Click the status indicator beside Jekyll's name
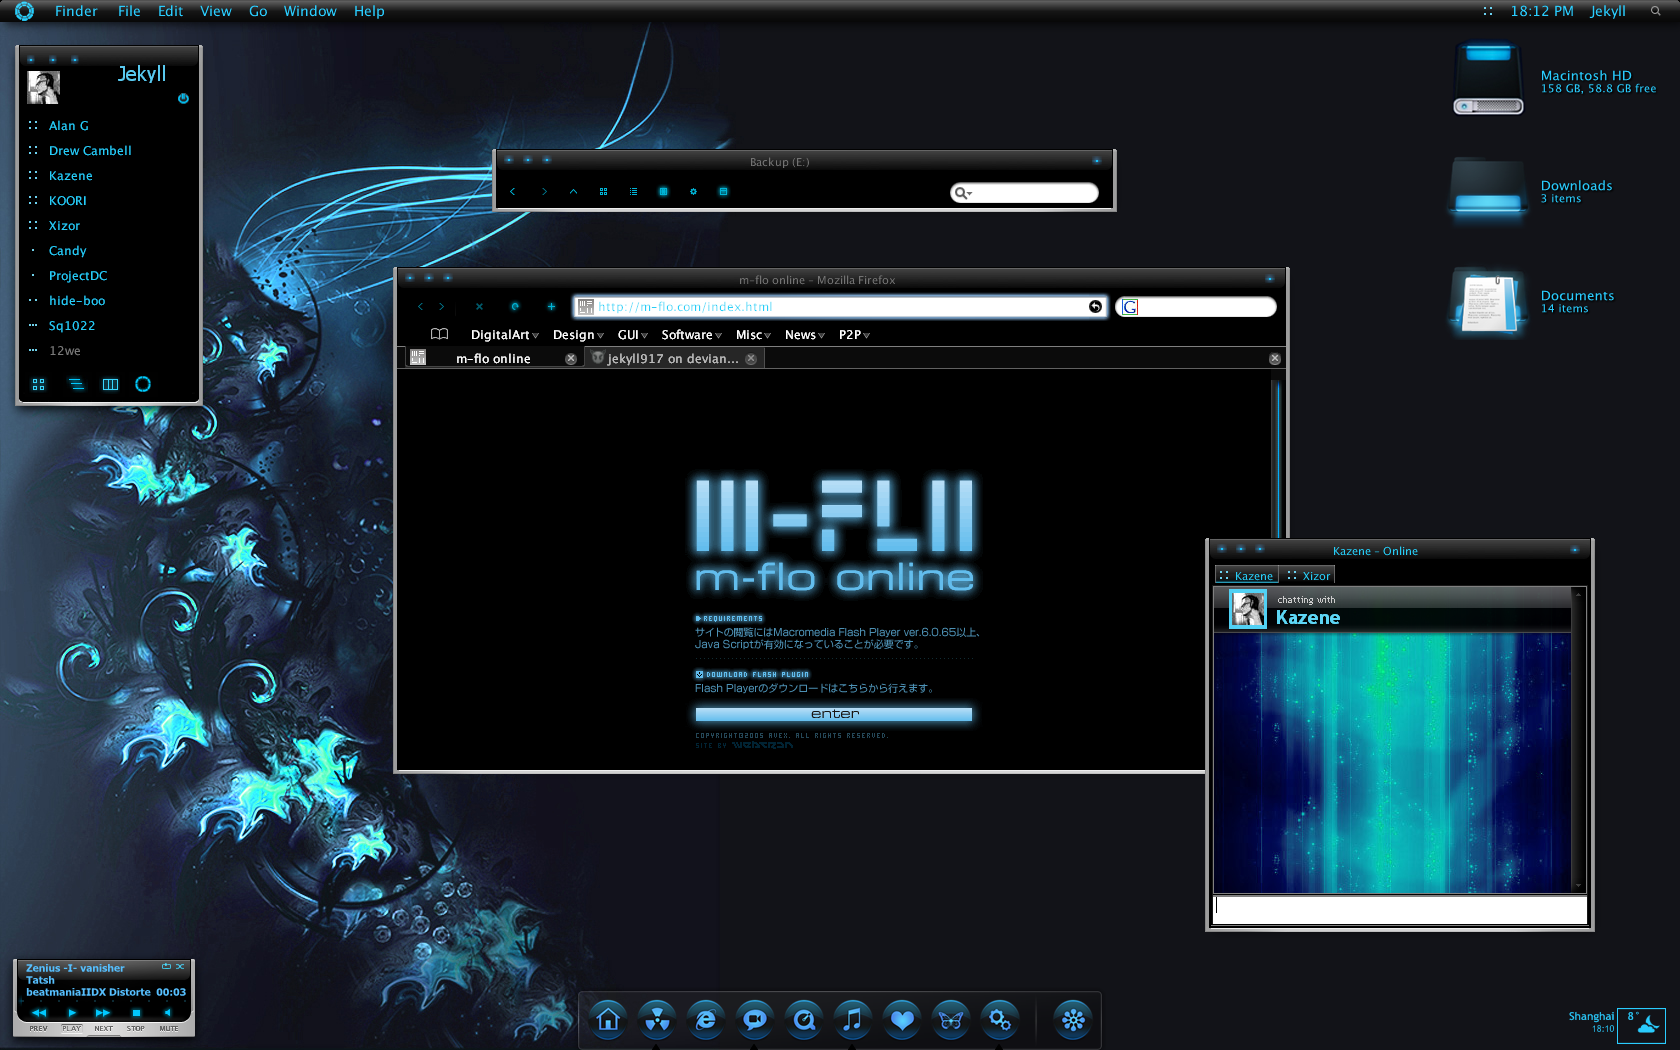The height and width of the screenshot is (1050, 1680). 183,98
